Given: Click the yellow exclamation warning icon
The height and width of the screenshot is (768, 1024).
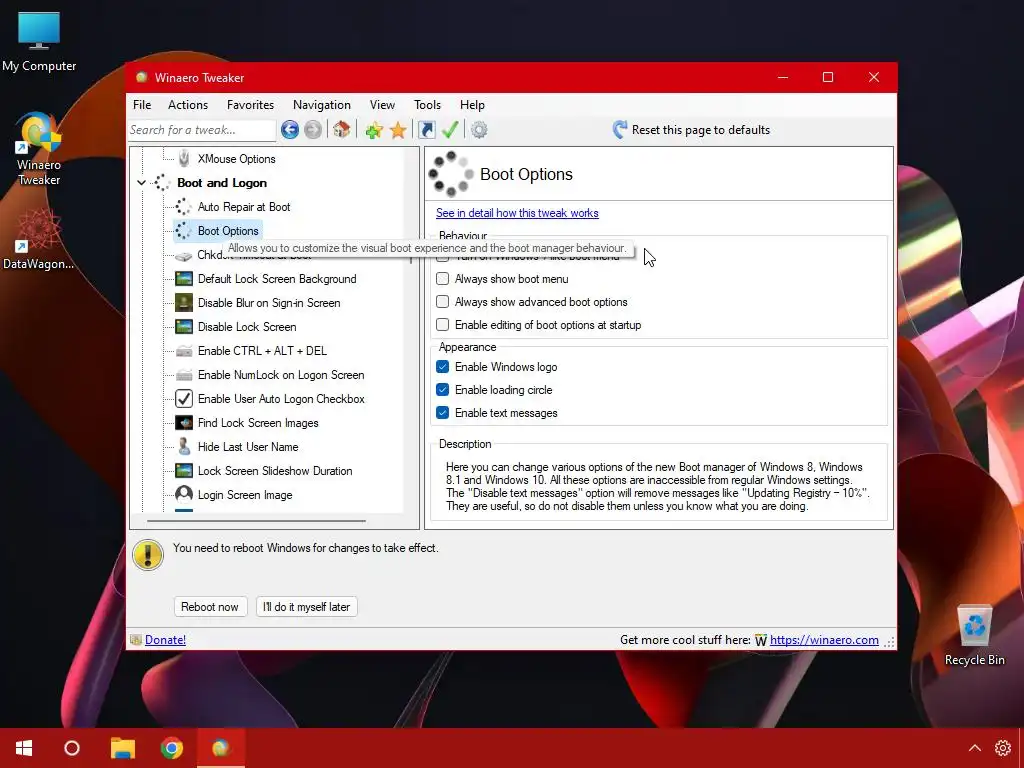Looking at the screenshot, I should 148,555.
